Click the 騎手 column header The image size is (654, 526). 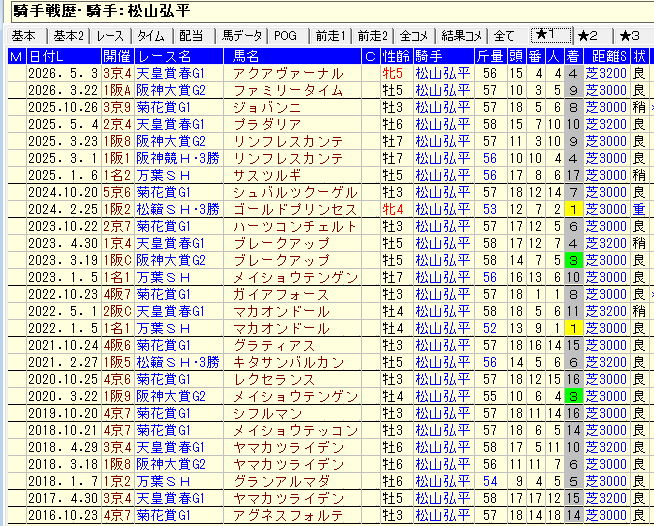[x=444, y=56]
